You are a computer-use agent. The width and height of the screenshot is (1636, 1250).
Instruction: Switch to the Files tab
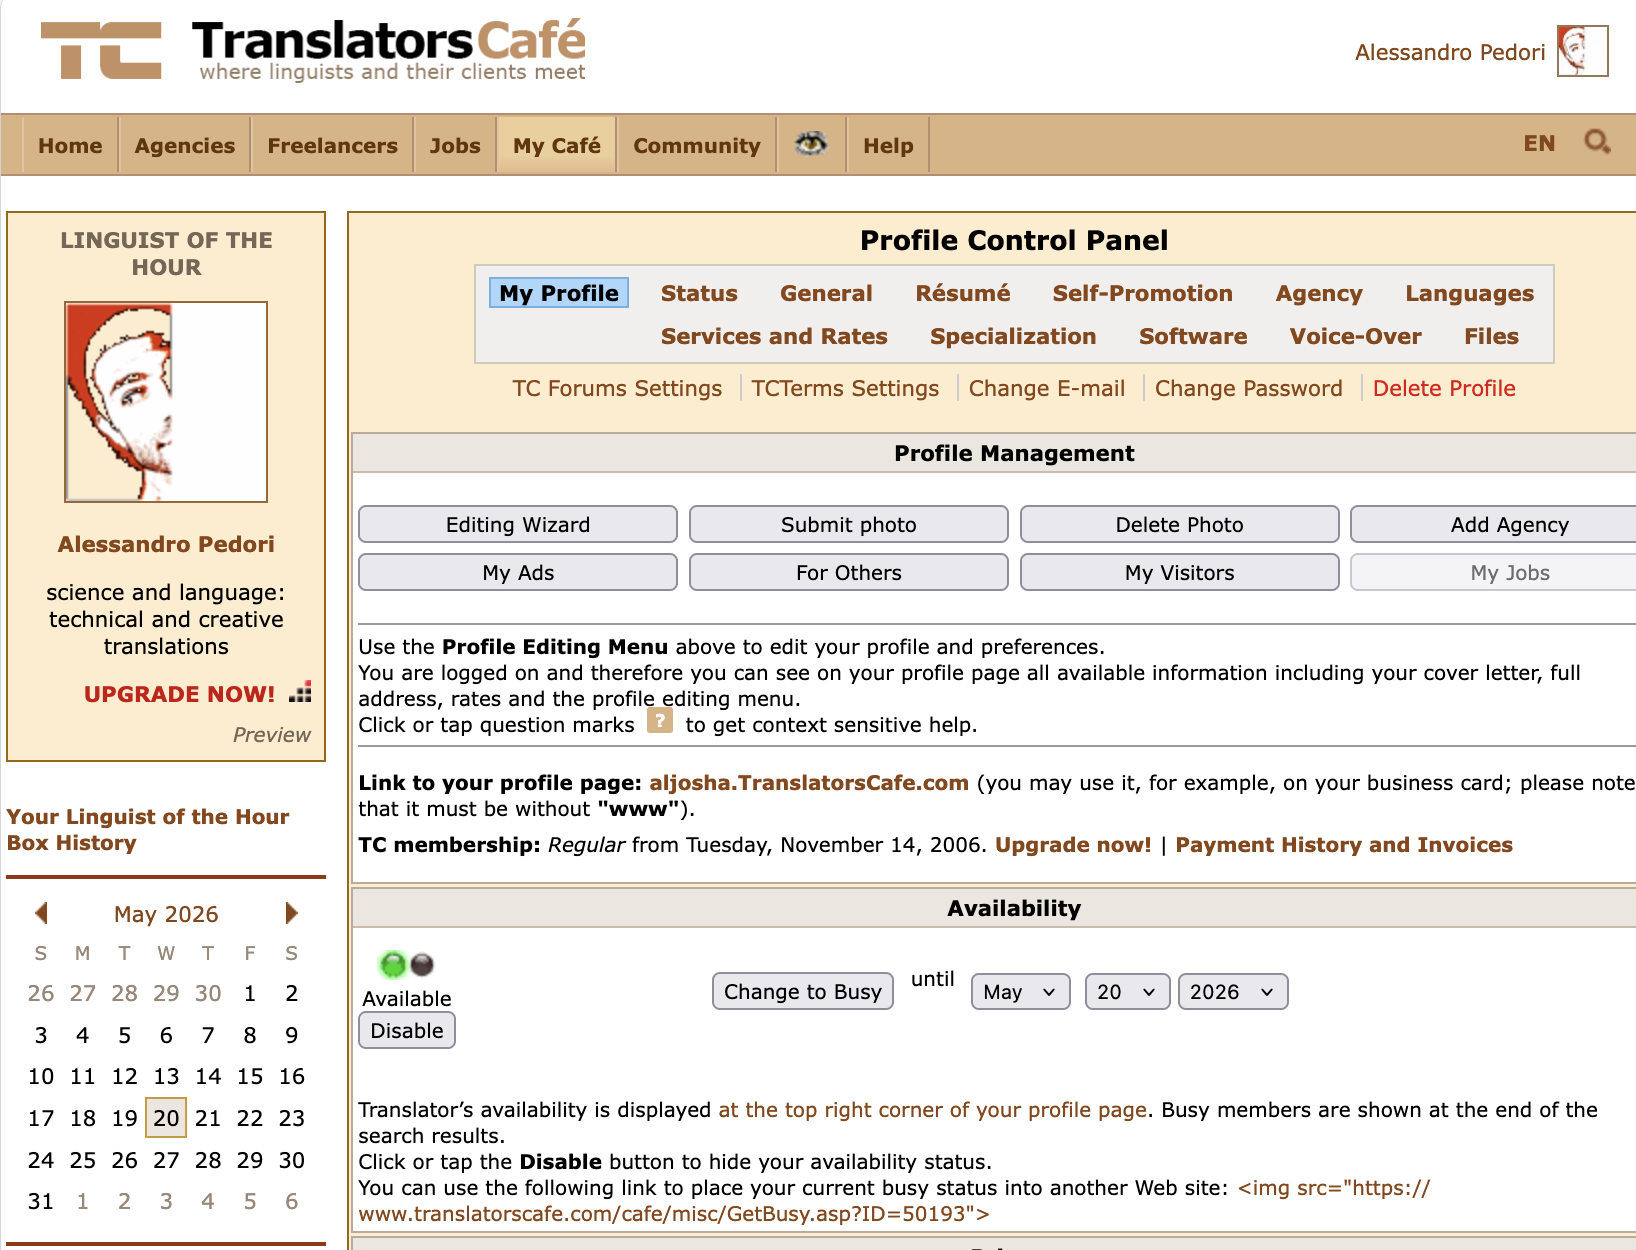(x=1491, y=336)
